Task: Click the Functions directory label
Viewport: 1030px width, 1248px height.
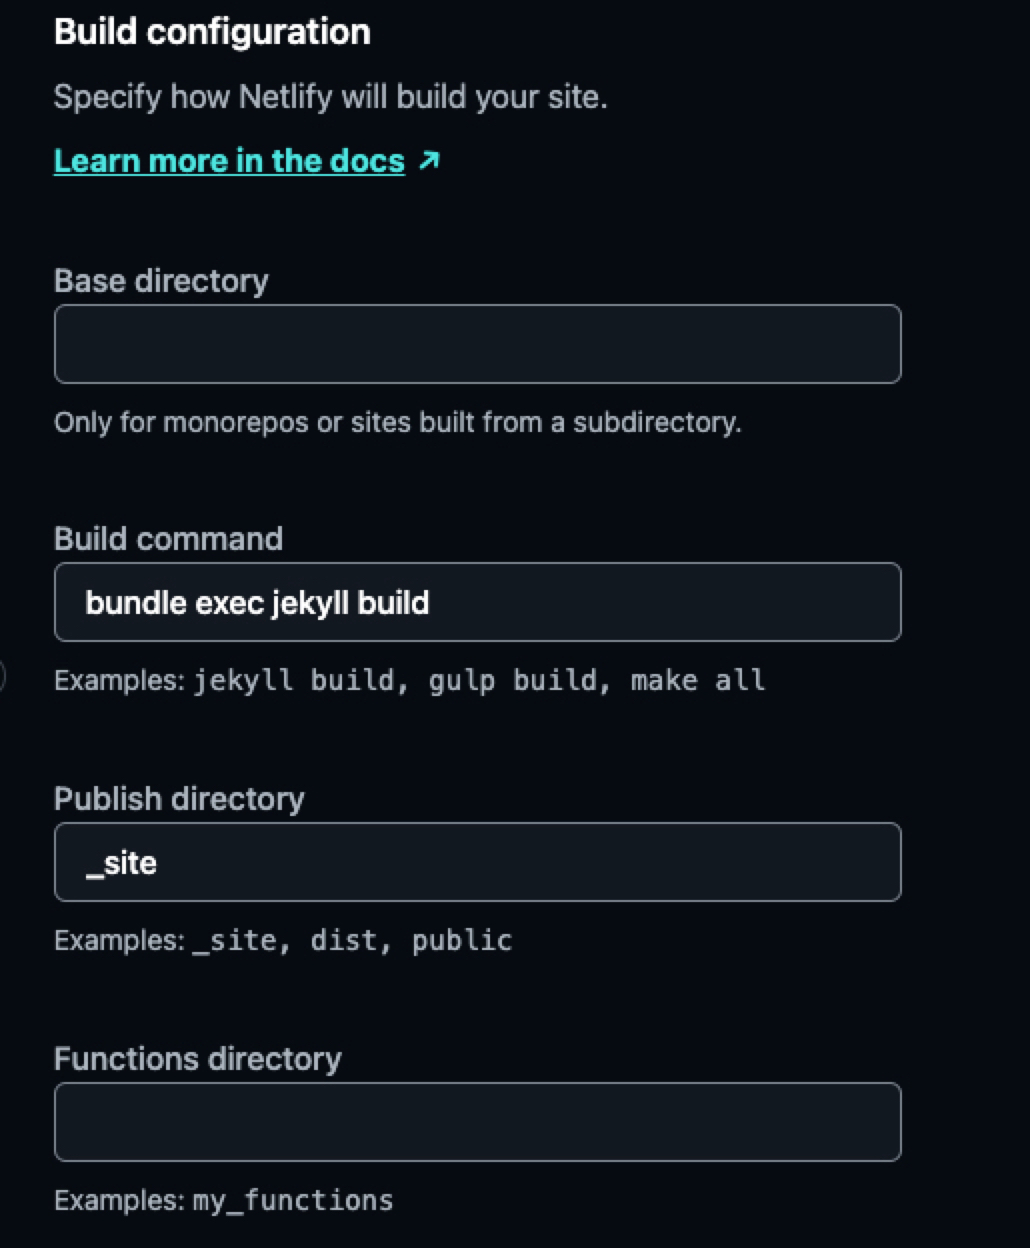Action: 198,1058
